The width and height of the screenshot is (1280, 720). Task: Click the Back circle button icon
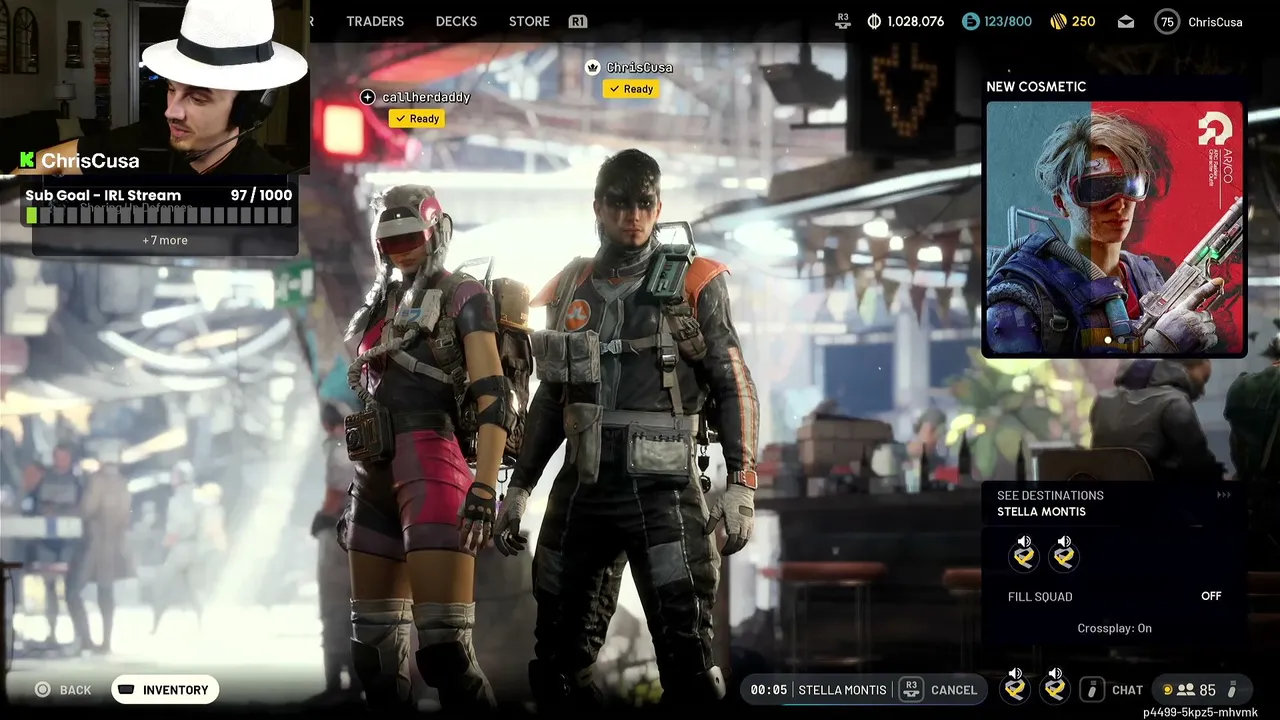pyautogui.click(x=42, y=690)
